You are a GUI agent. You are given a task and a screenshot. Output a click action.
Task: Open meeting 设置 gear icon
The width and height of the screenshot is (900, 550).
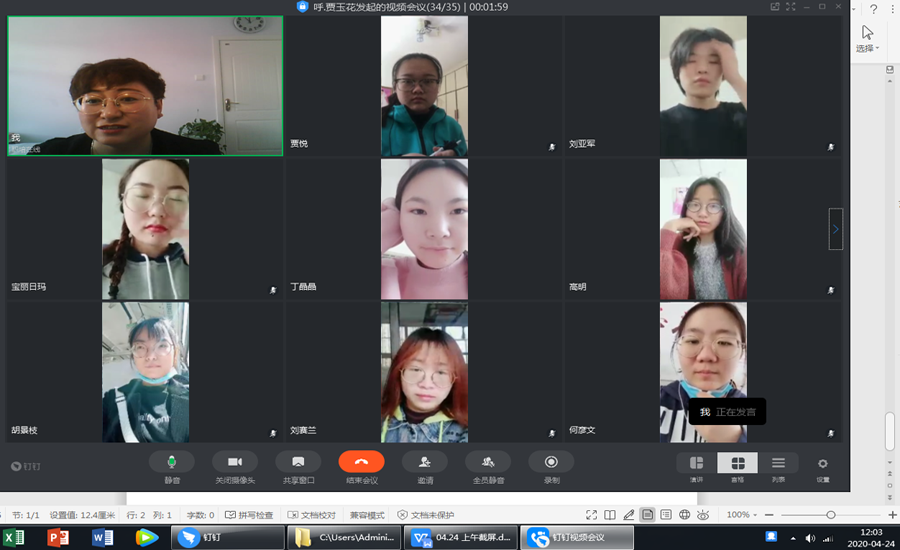[x=823, y=464]
